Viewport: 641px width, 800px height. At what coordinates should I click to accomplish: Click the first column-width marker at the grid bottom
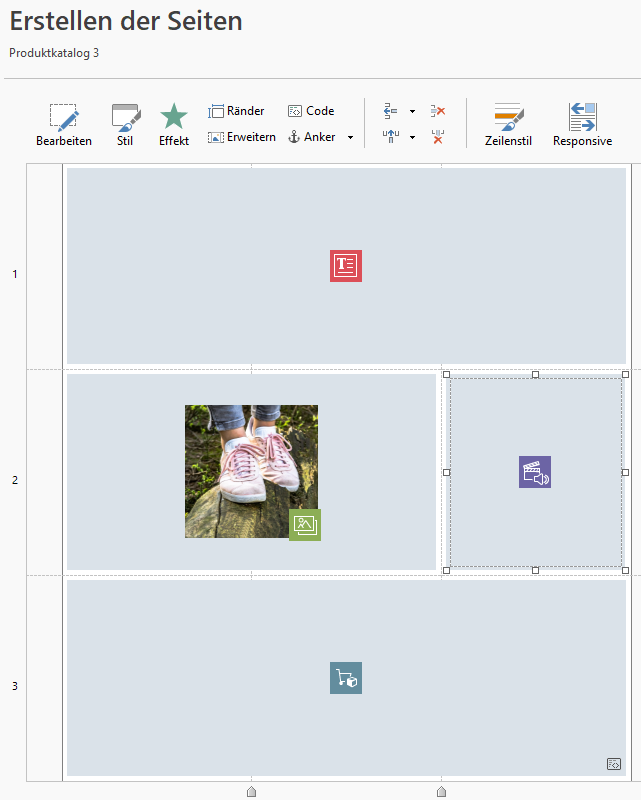tap(252, 791)
